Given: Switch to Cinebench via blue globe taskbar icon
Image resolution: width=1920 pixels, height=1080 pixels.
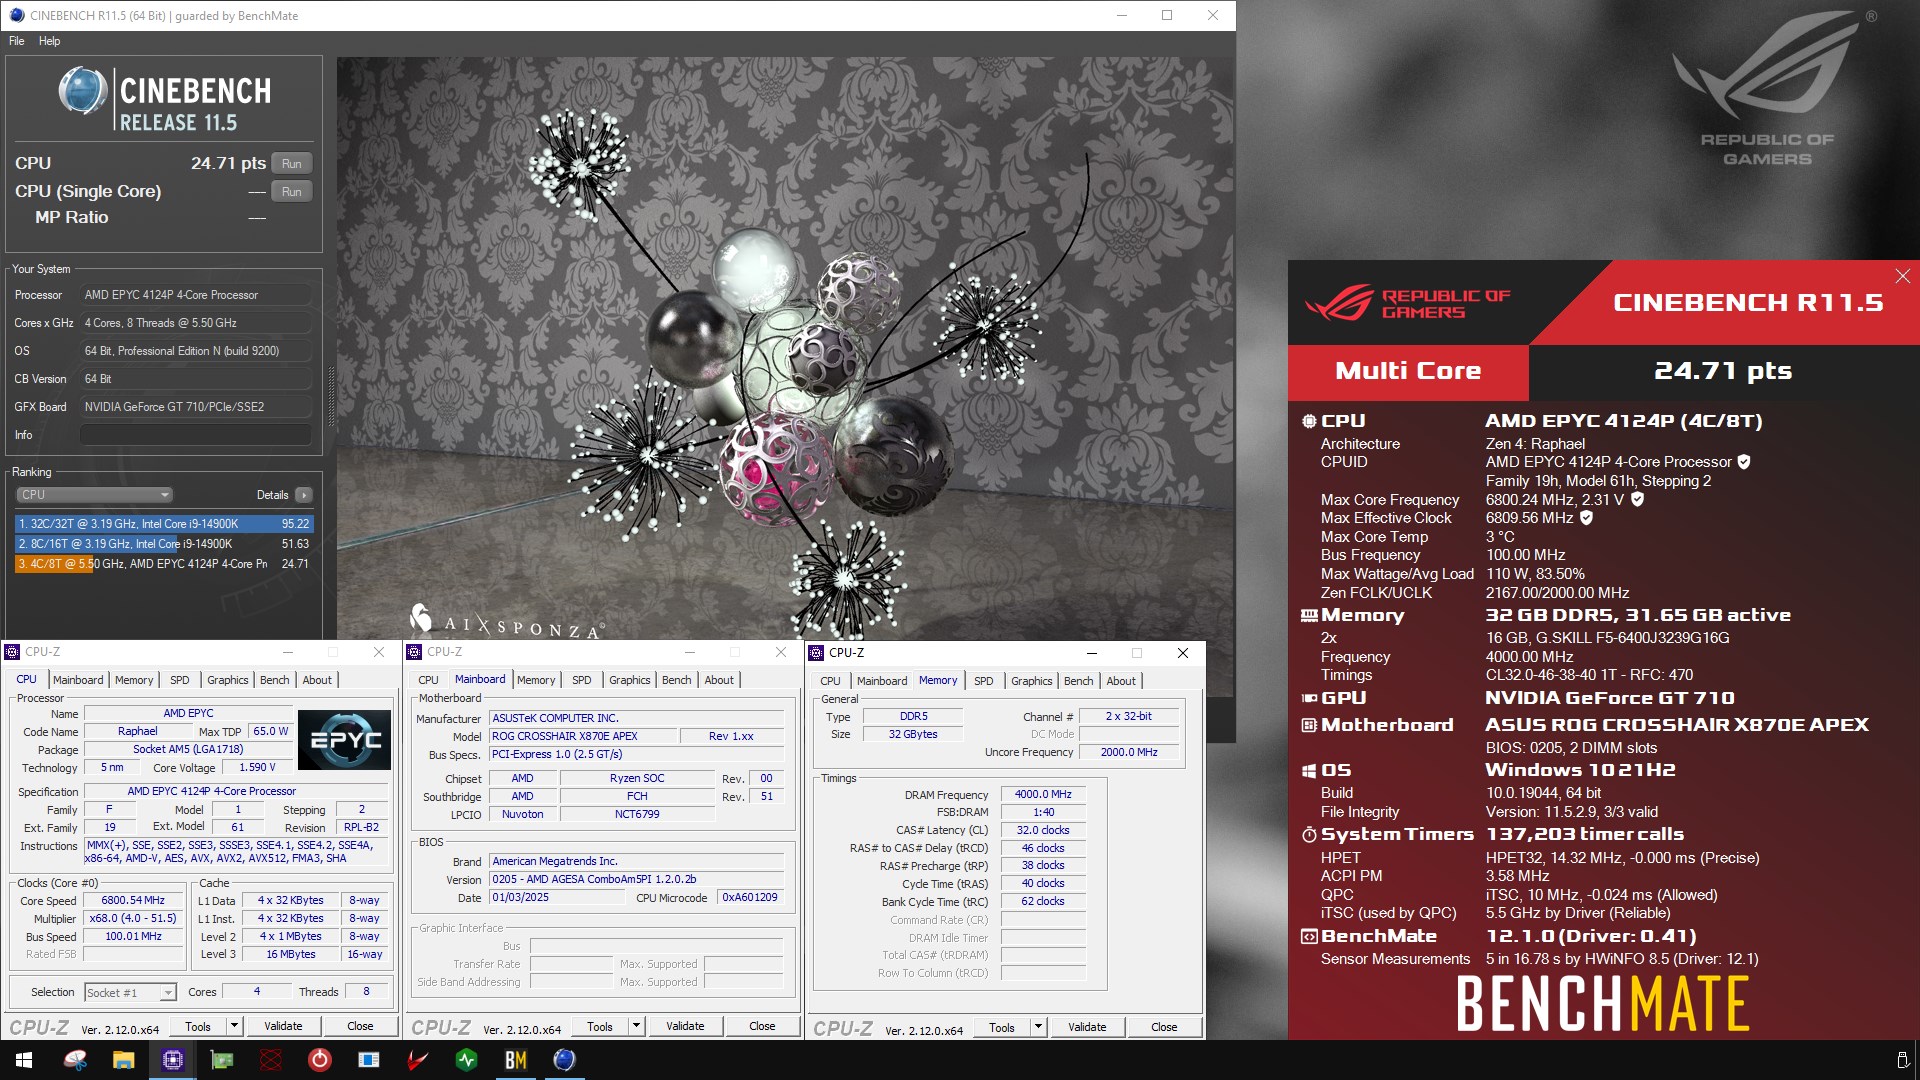Looking at the screenshot, I should (x=564, y=1060).
